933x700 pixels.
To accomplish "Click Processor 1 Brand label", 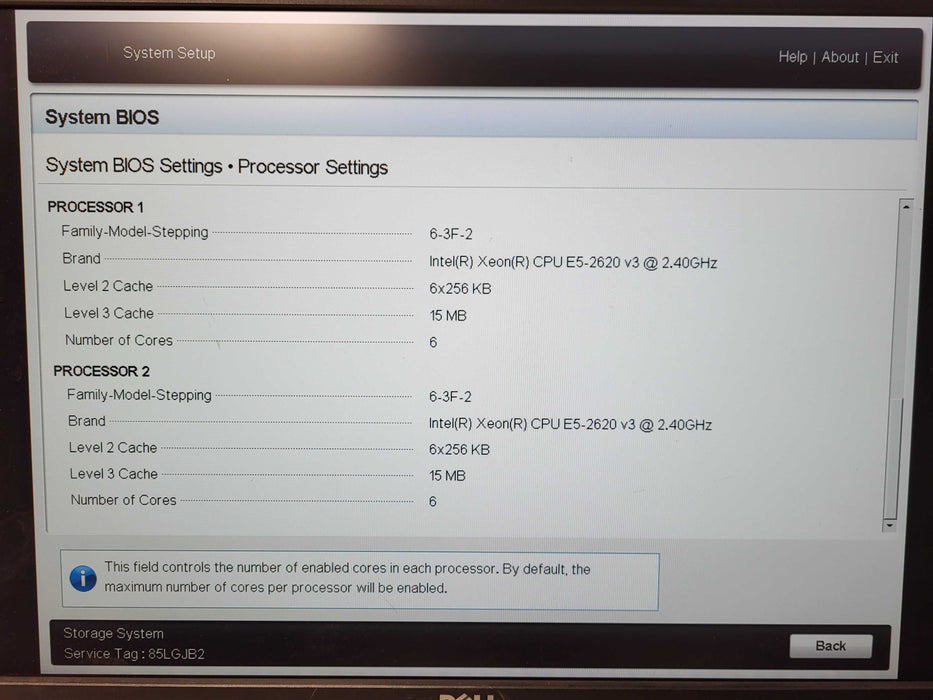I will coord(81,258).
